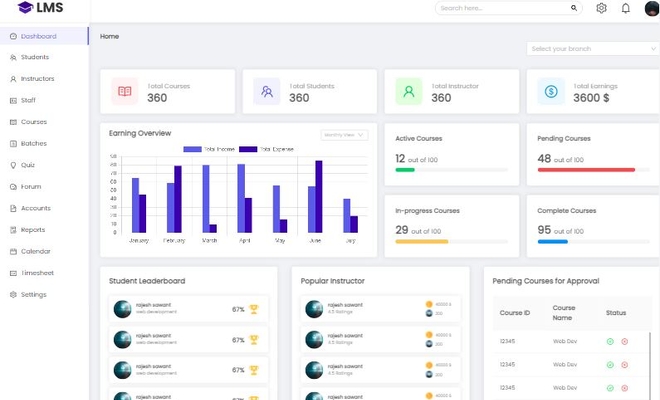The image size is (660, 400).
Task: Open the Timesheet sidebar item
Action: coord(38,273)
